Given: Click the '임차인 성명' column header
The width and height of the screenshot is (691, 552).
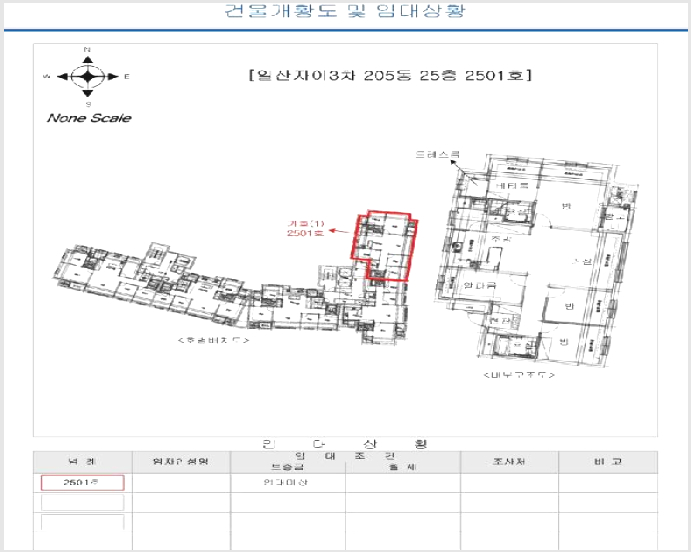Looking at the screenshot, I should pyautogui.click(x=181, y=462).
